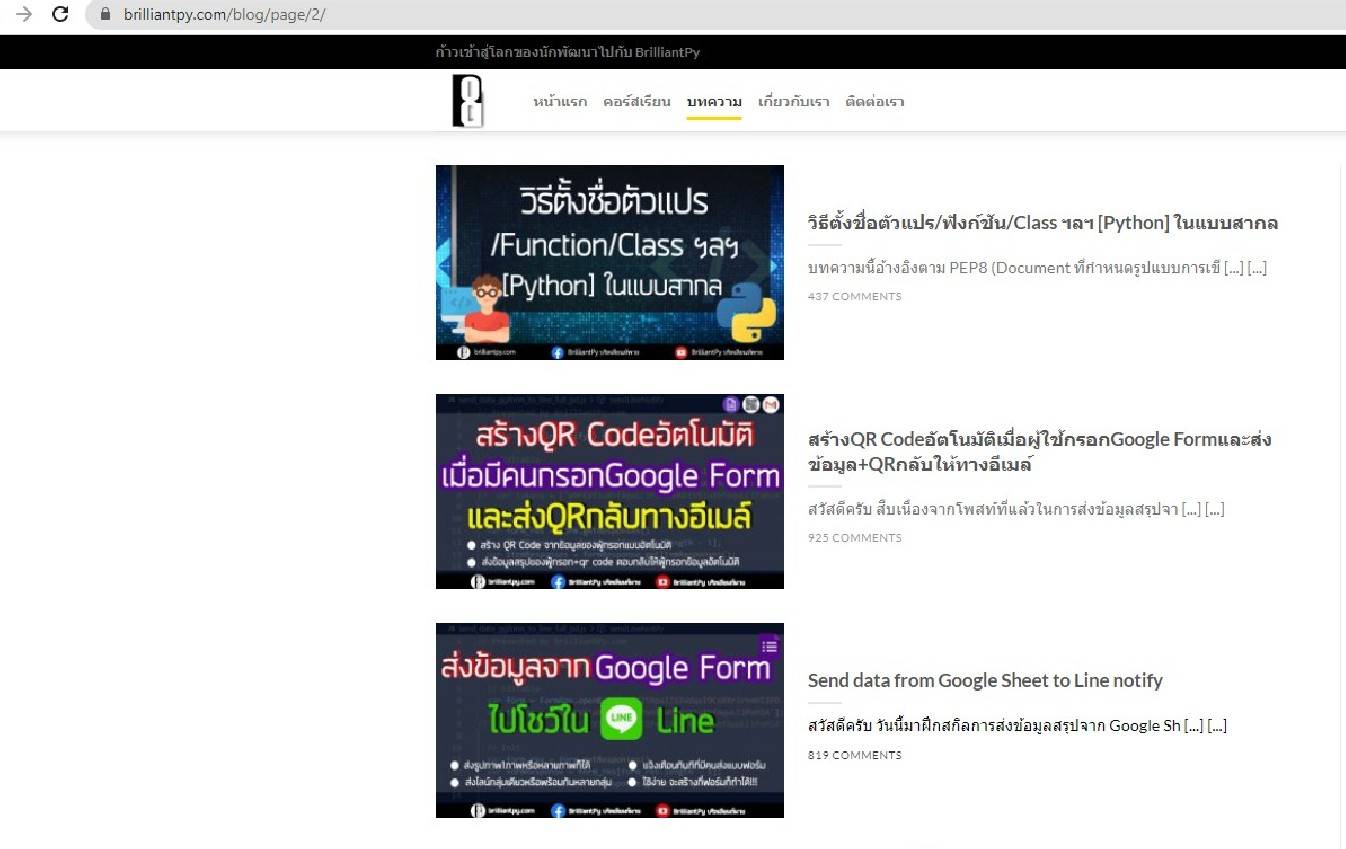Image resolution: width=1346 pixels, height=849 pixels.
Task: Open the Python naming convention article thumbnail
Action: pos(609,262)
